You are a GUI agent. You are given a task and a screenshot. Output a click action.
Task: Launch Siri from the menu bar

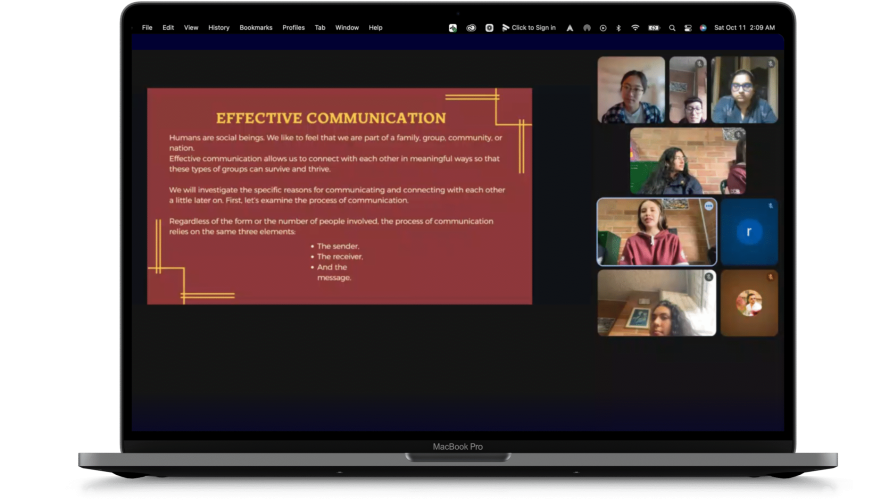703,28
